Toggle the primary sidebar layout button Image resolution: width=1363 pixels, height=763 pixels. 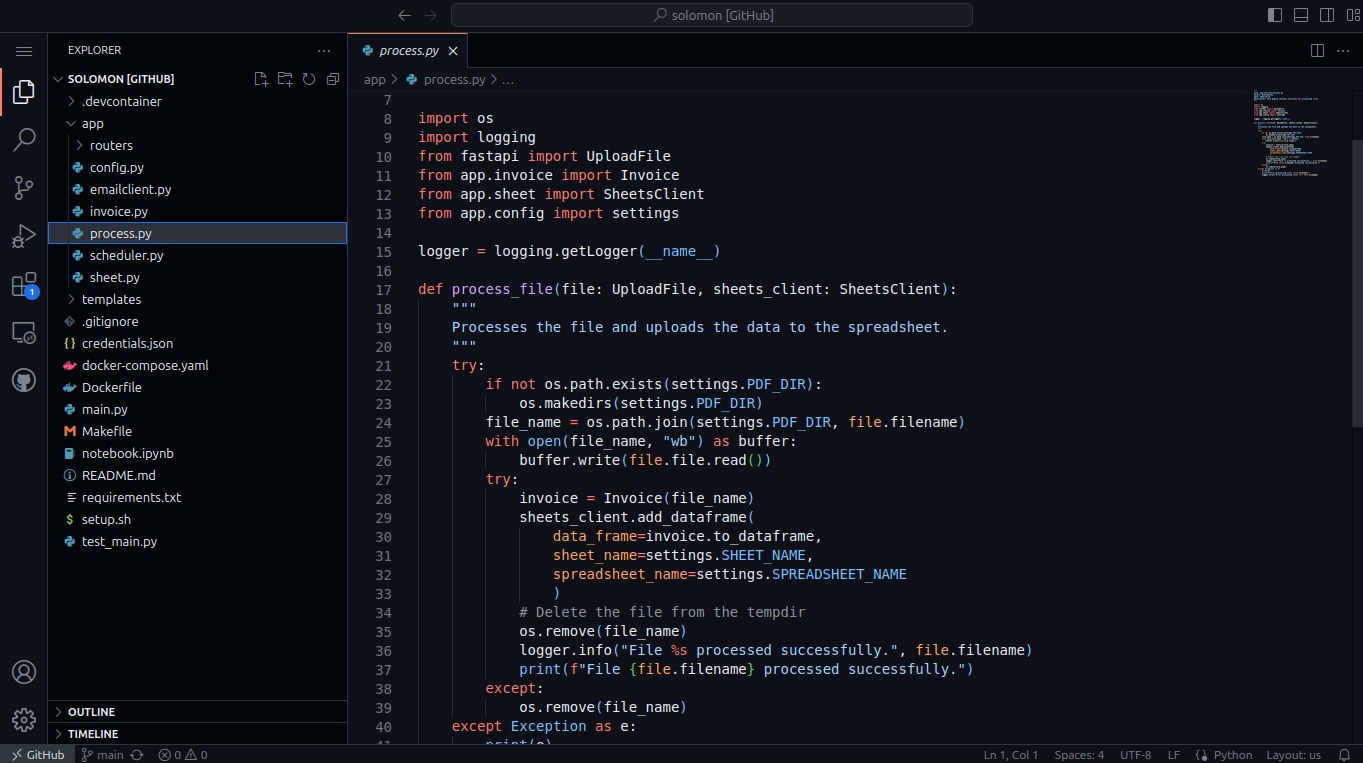point(1275,15)
